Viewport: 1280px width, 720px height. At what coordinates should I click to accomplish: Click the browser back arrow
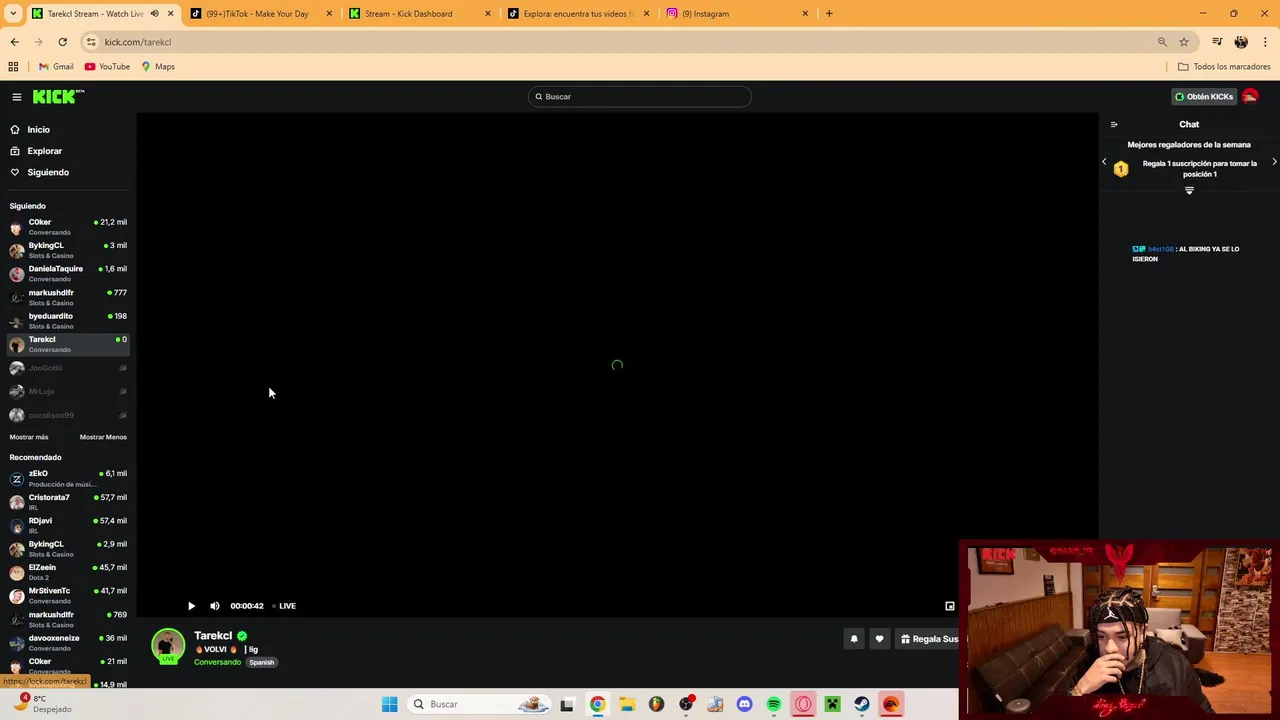pyautogui.click(x=14, y=42)
